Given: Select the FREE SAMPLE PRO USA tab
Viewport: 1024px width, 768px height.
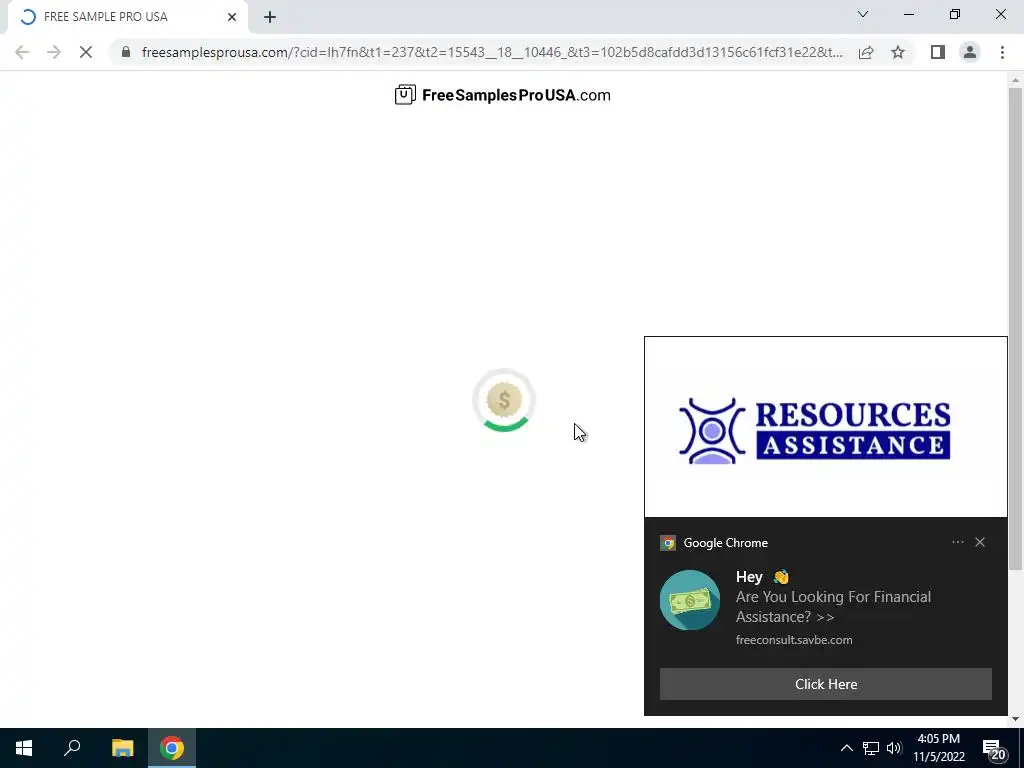Looking at the screenshot, I should [127, 17].
